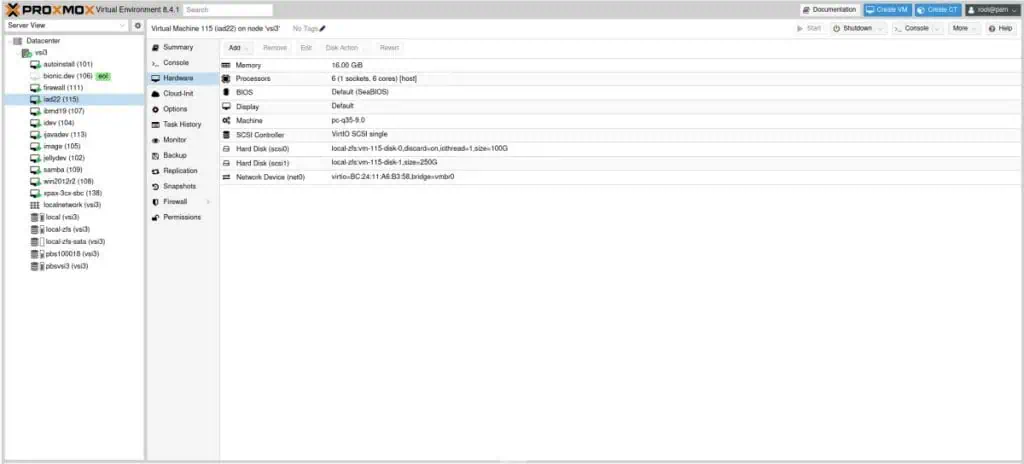Screen dimensions: 1024x464
Task: Click the pencil icon to edit tags
Action: point(323,28)
